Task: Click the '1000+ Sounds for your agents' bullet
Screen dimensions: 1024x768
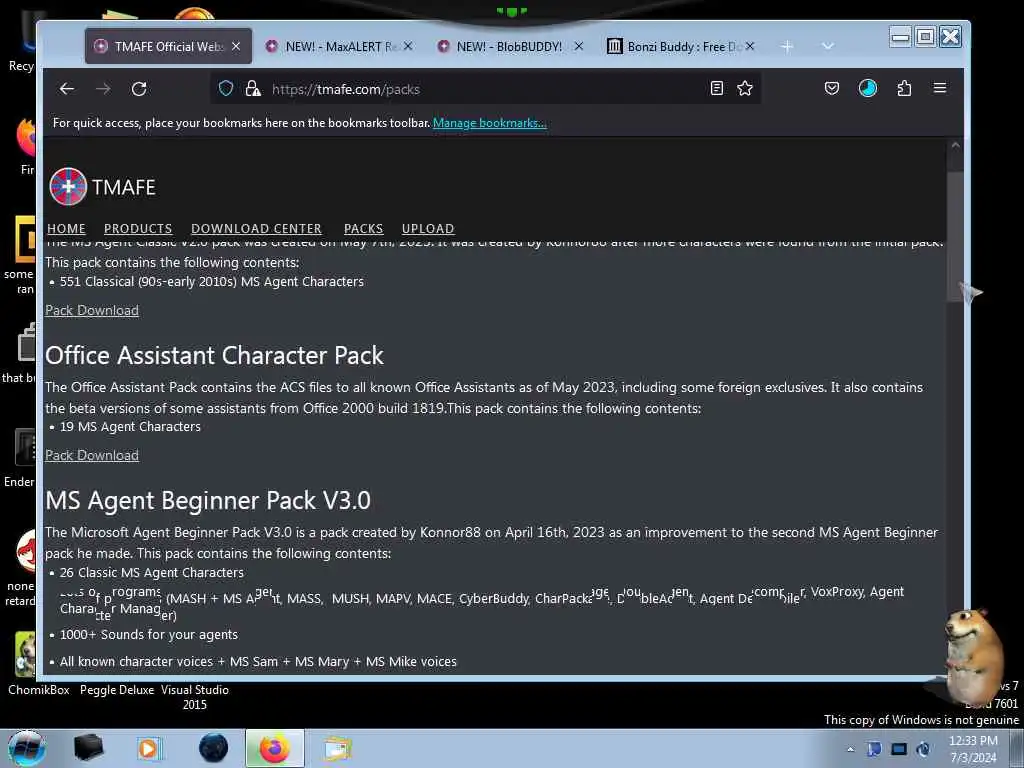Action: click(149, 634)
